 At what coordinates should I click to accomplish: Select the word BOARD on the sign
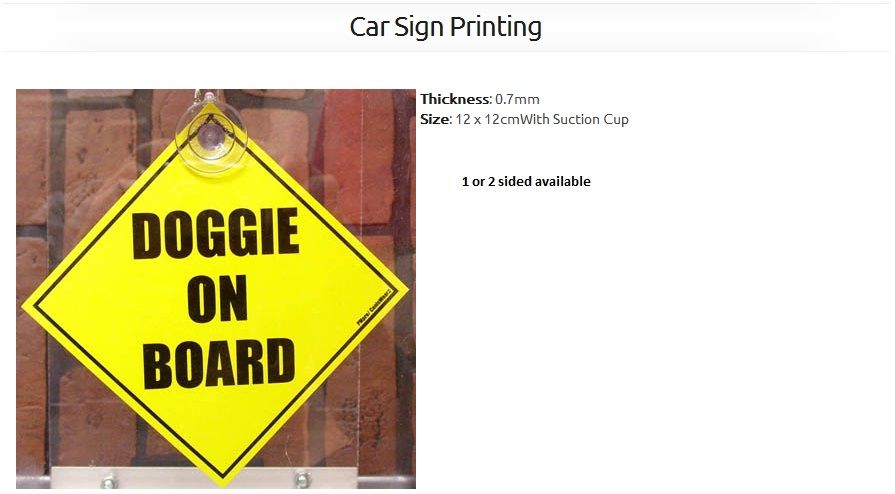(x=219, y=363)
